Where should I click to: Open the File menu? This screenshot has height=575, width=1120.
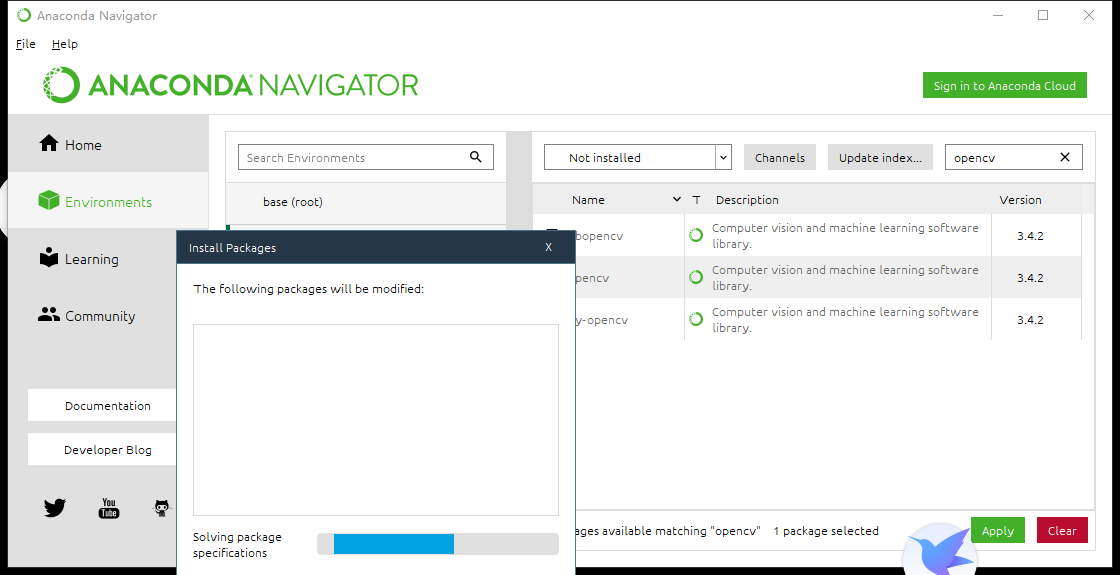point(26,44)
